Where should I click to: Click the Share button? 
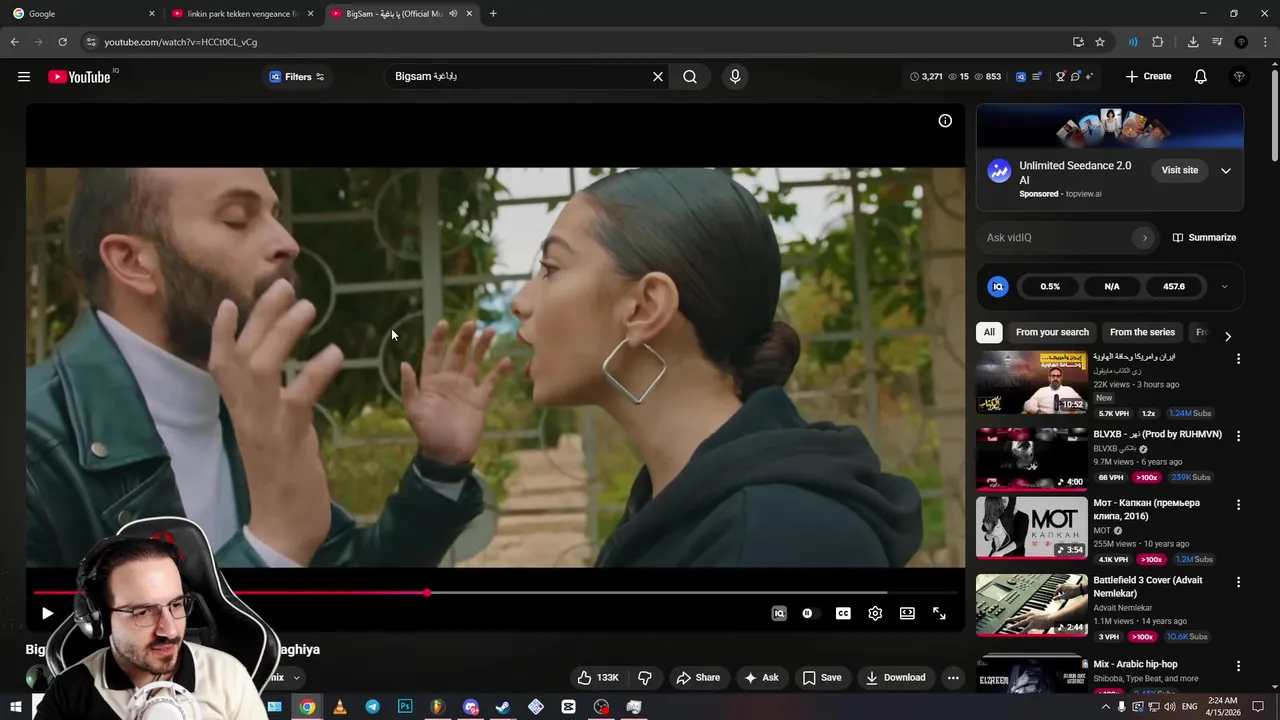[698, 678]
